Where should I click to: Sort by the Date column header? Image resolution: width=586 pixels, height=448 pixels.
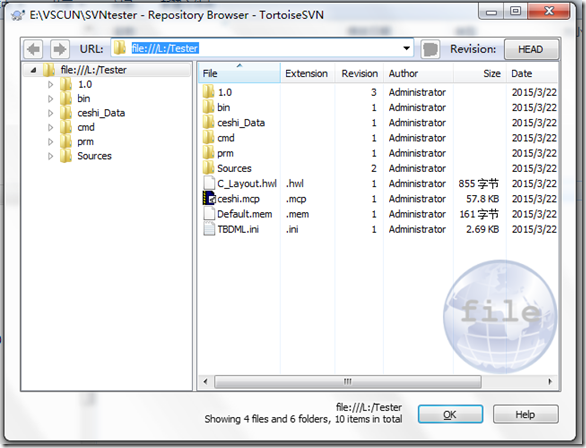pos(532,73)
